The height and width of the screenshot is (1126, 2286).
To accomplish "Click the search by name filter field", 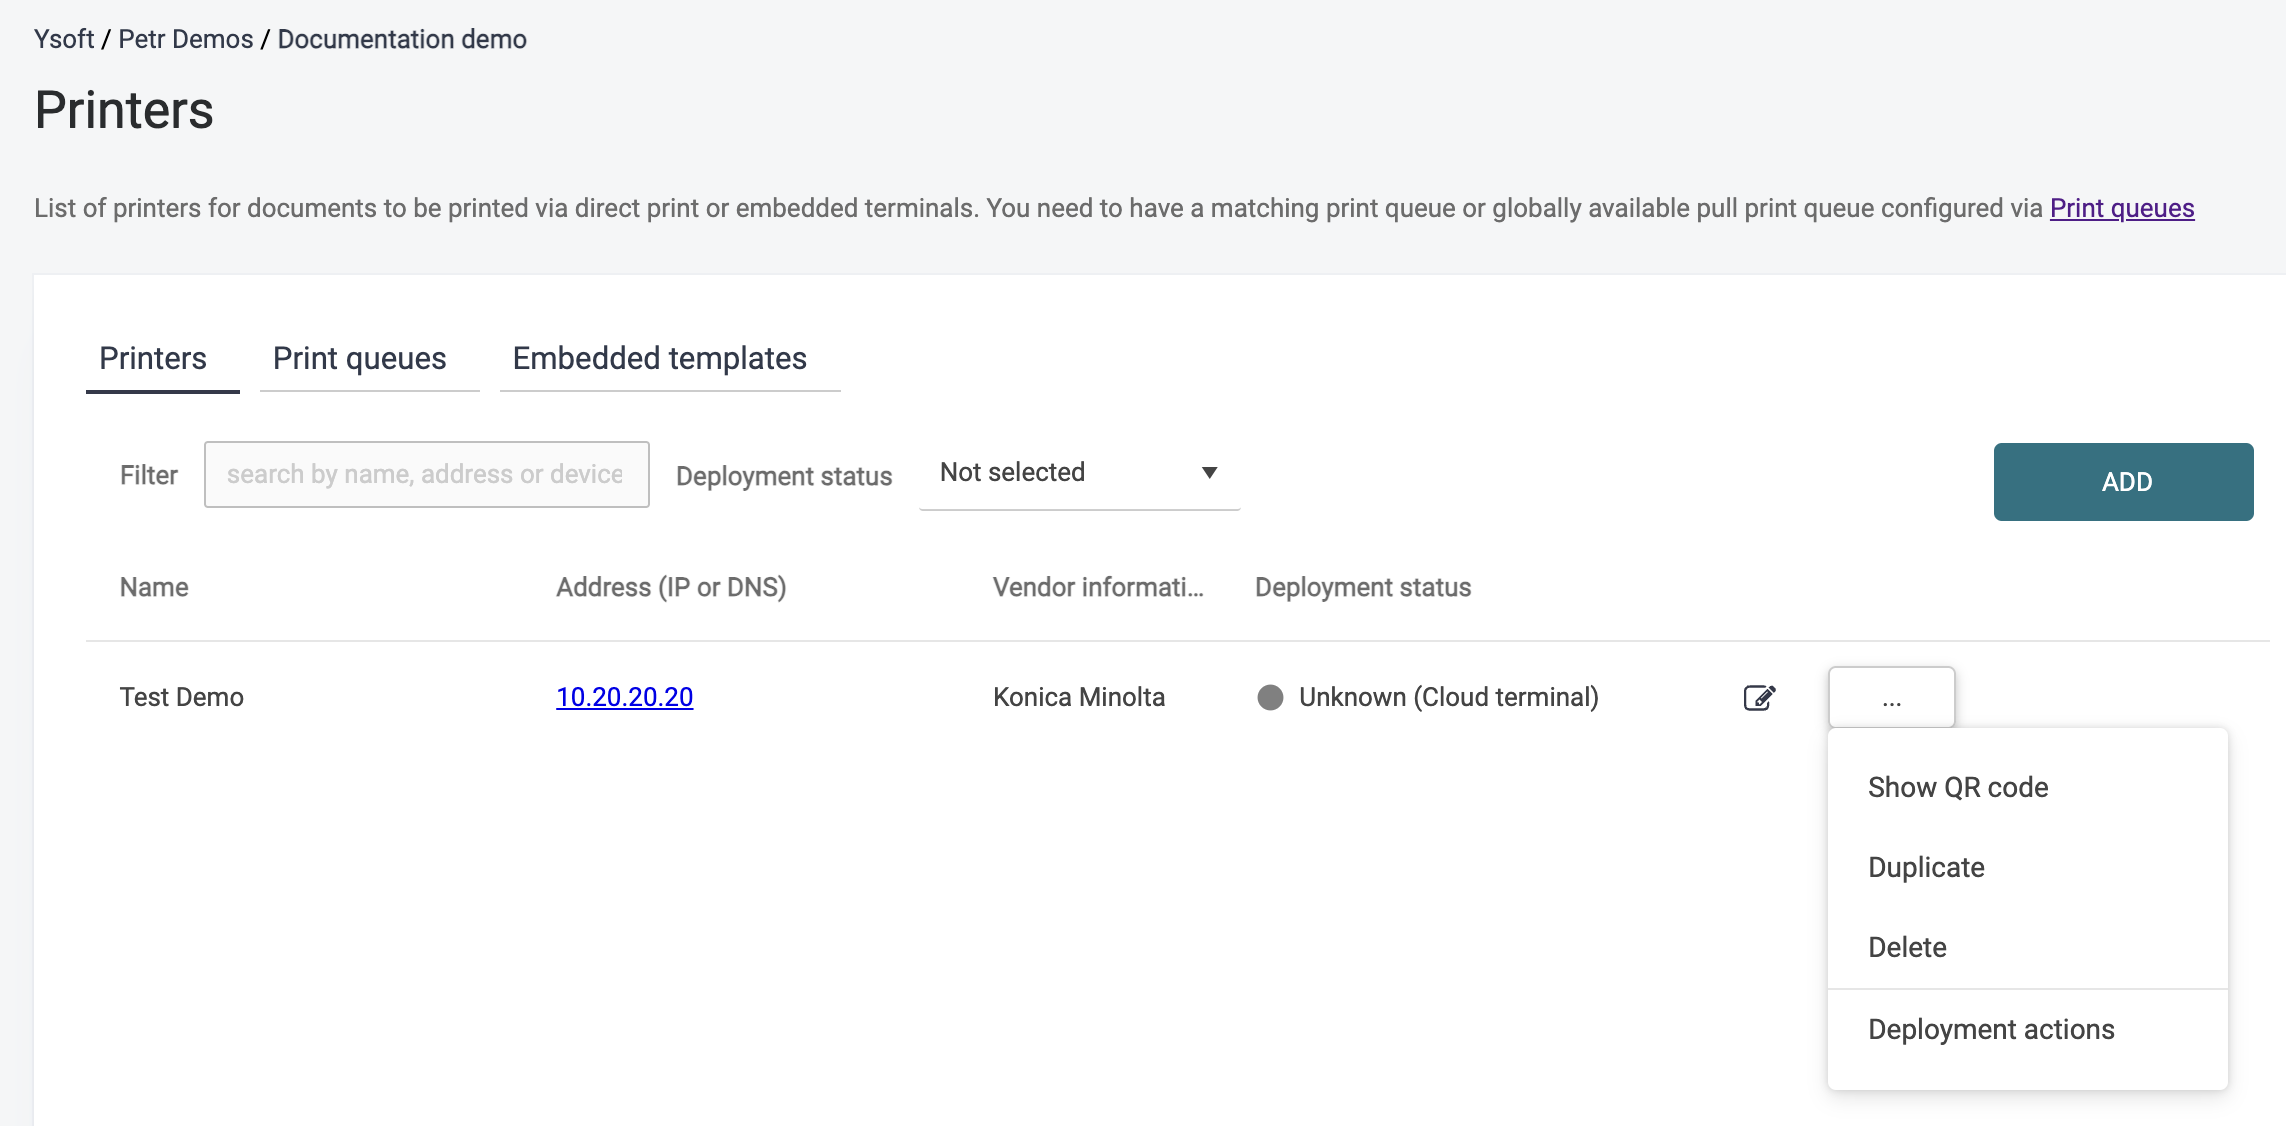I will [427, 474].
